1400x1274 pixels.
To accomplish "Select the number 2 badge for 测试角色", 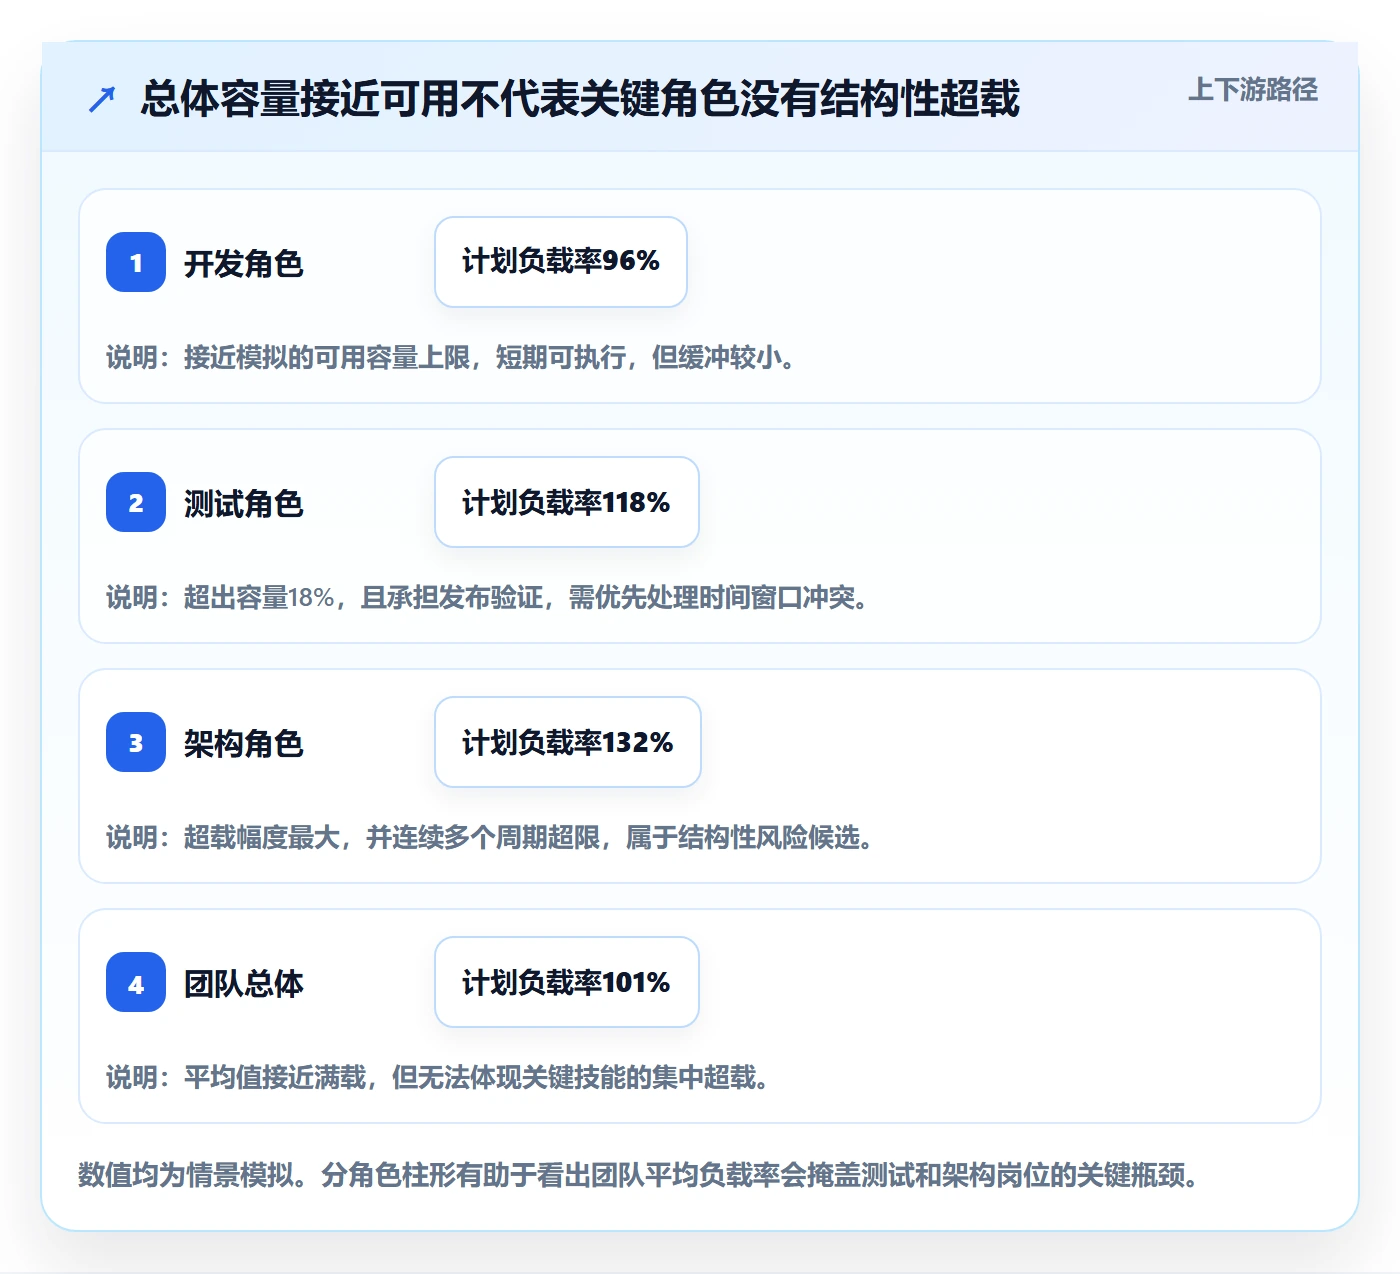I will point(136,502).
